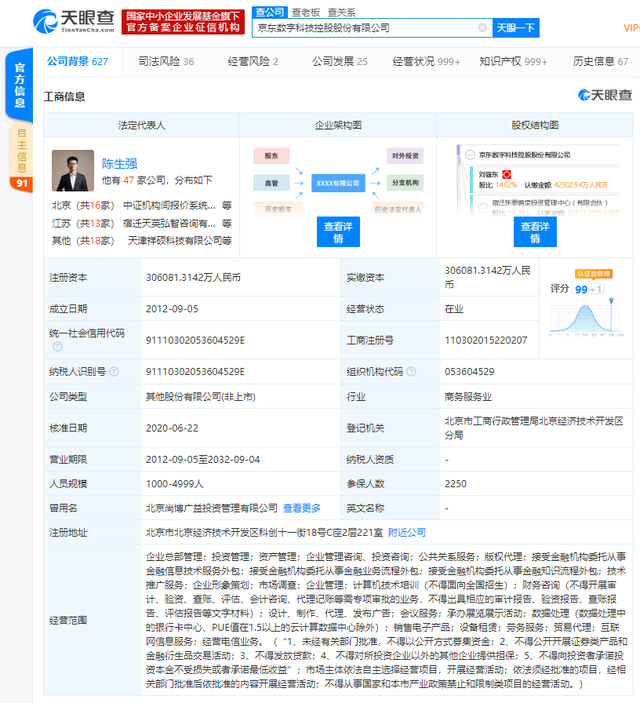Click 查看详情 under 企业架构图
This screenshot has width=640, height=703.
[338, 232]
